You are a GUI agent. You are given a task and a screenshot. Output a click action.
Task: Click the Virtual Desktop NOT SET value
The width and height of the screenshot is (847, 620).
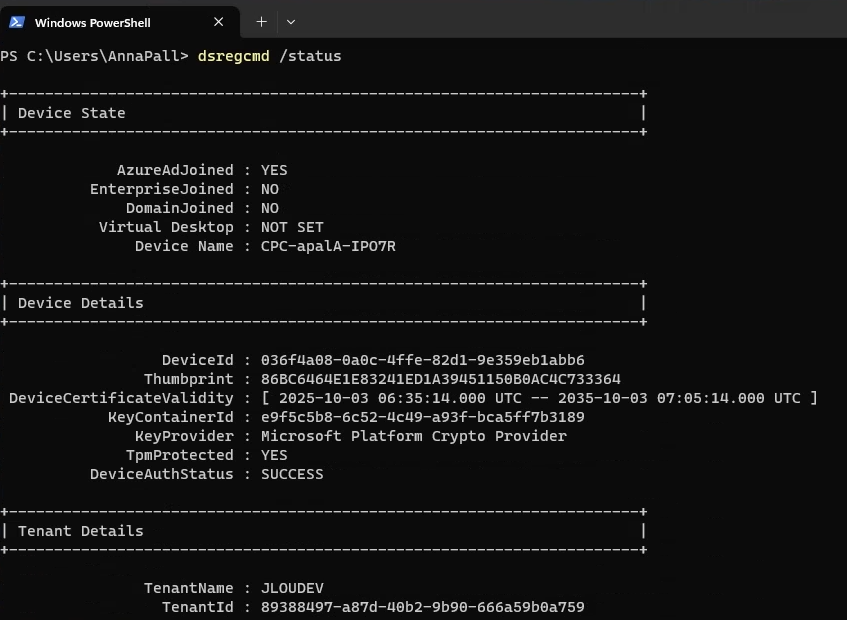pyautogui.click(x=292, y=227)
